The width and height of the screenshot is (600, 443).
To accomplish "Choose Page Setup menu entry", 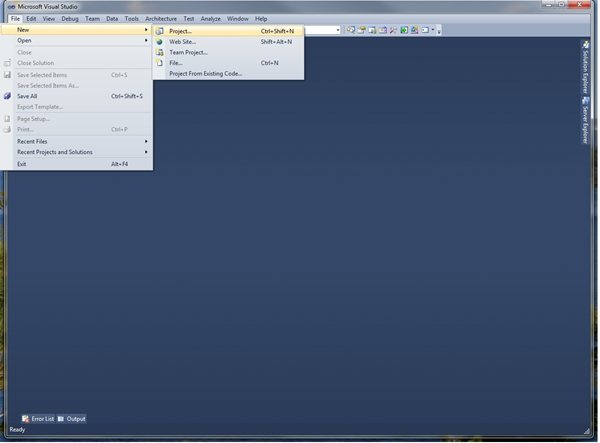I will pyautogui.click(x=77, y=119).
